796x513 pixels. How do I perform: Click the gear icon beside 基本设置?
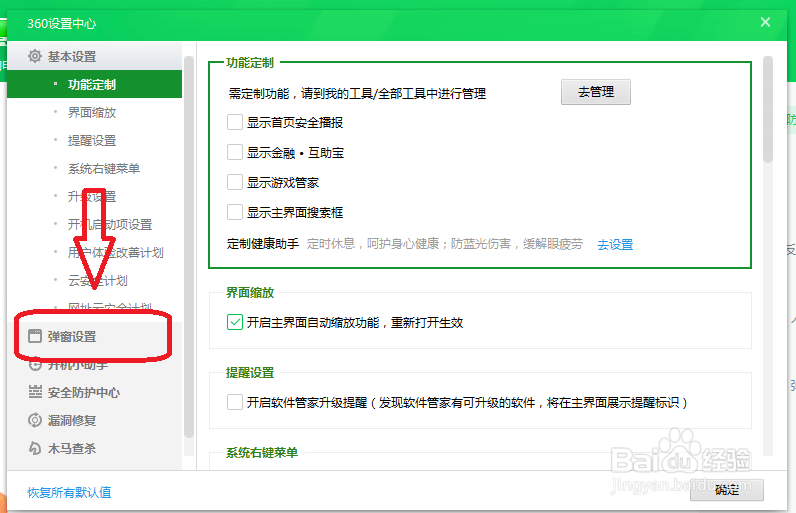35,56
